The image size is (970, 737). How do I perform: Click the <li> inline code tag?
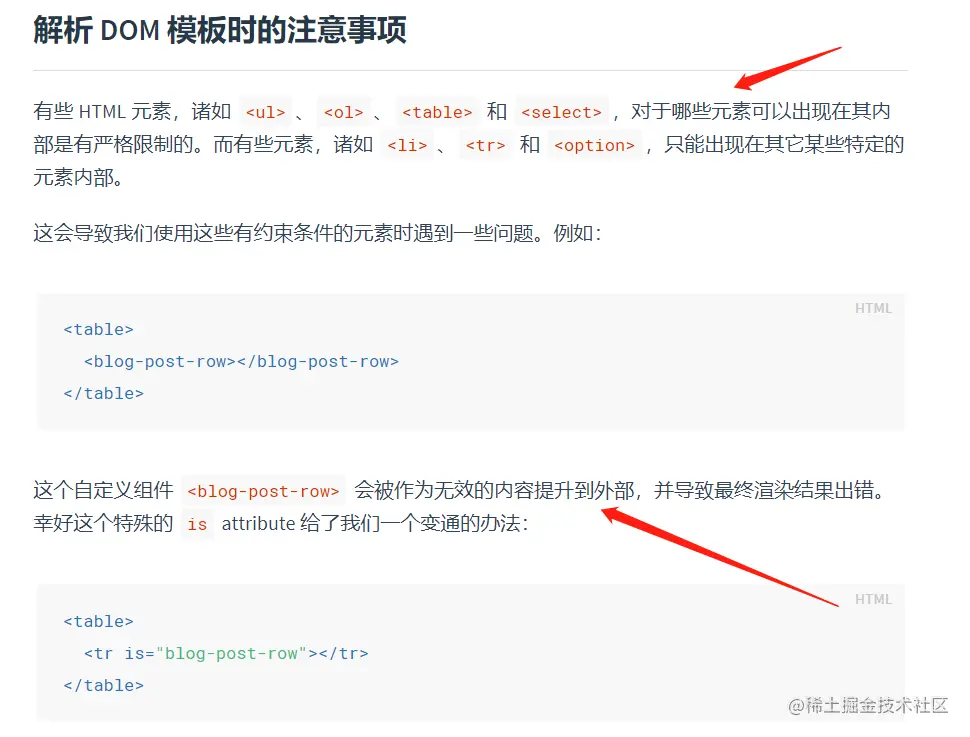pos(407,145)
